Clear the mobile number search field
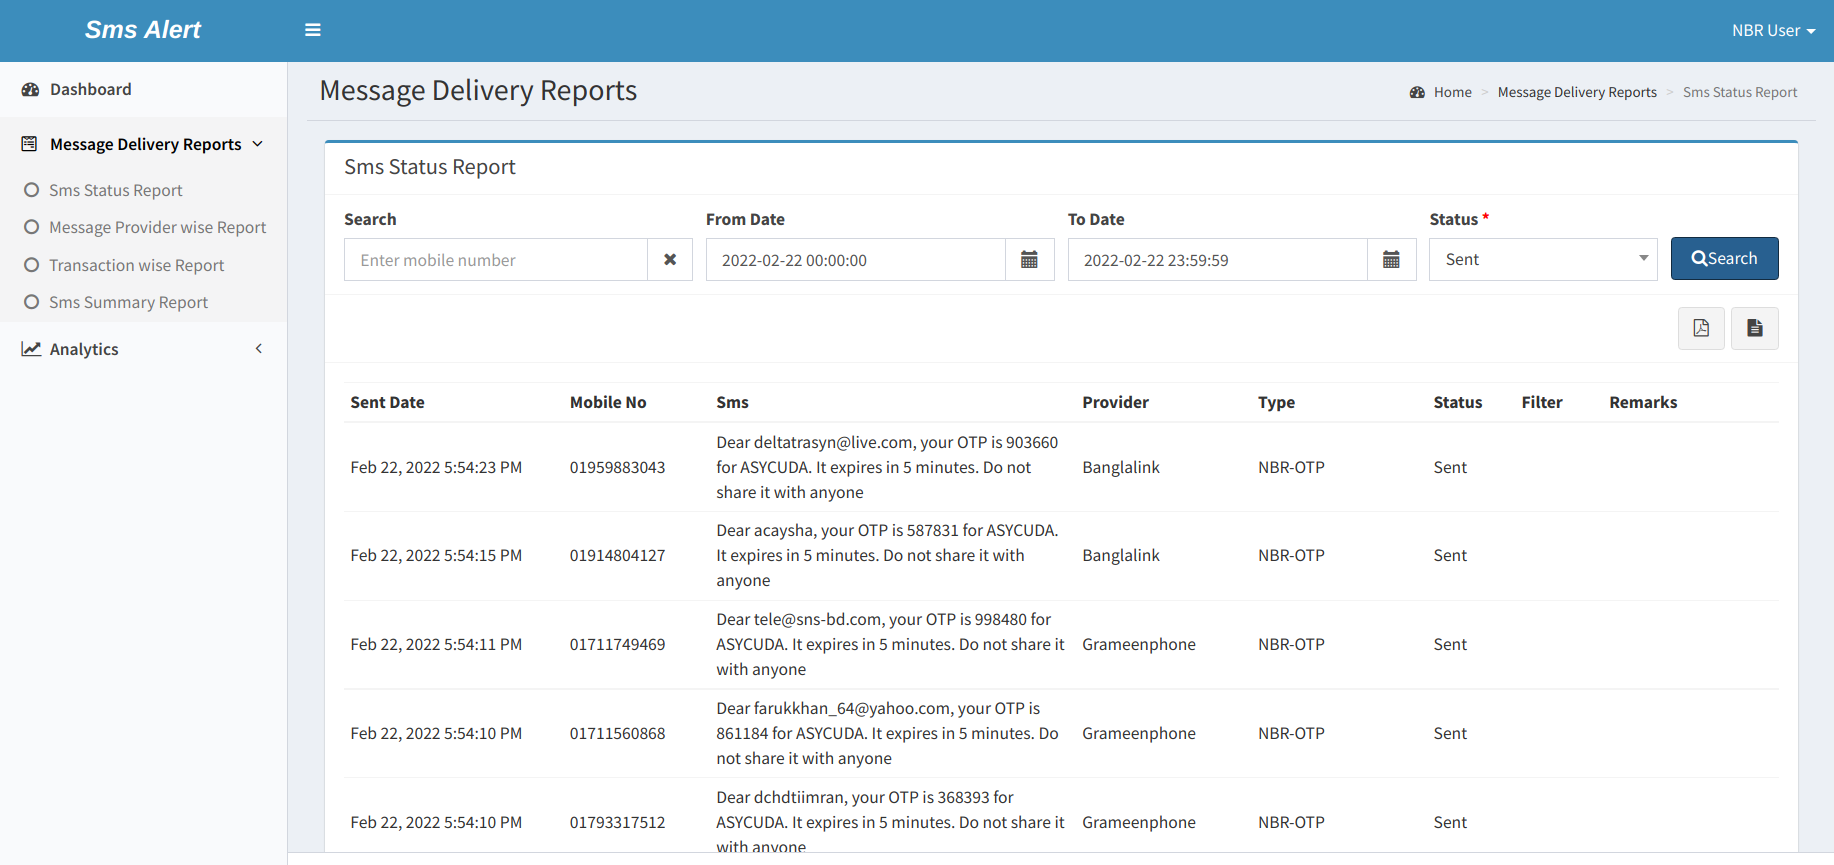The height and width of the screenshot is (865, 1834). 670,260
